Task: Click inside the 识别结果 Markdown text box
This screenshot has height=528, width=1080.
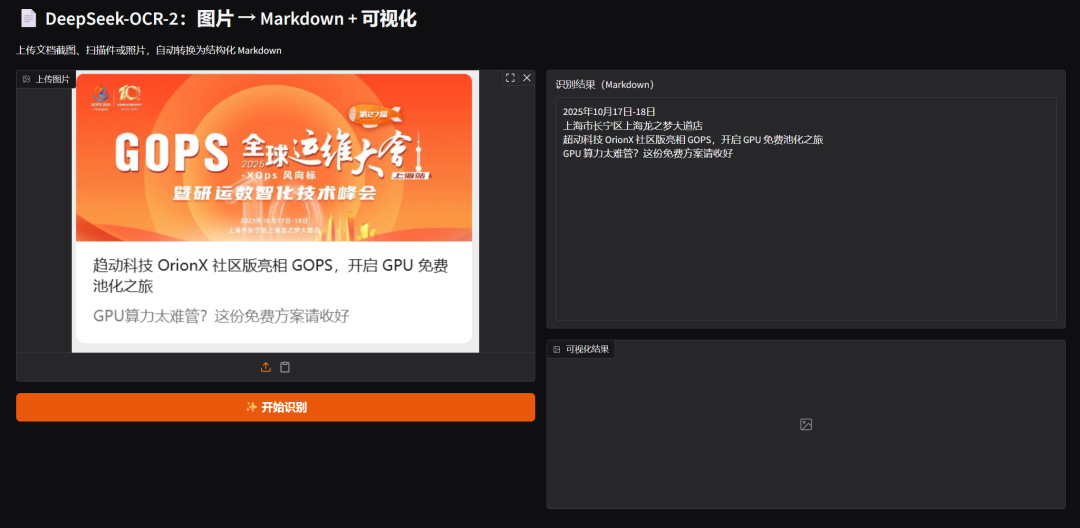Action: tap(806, 209)
